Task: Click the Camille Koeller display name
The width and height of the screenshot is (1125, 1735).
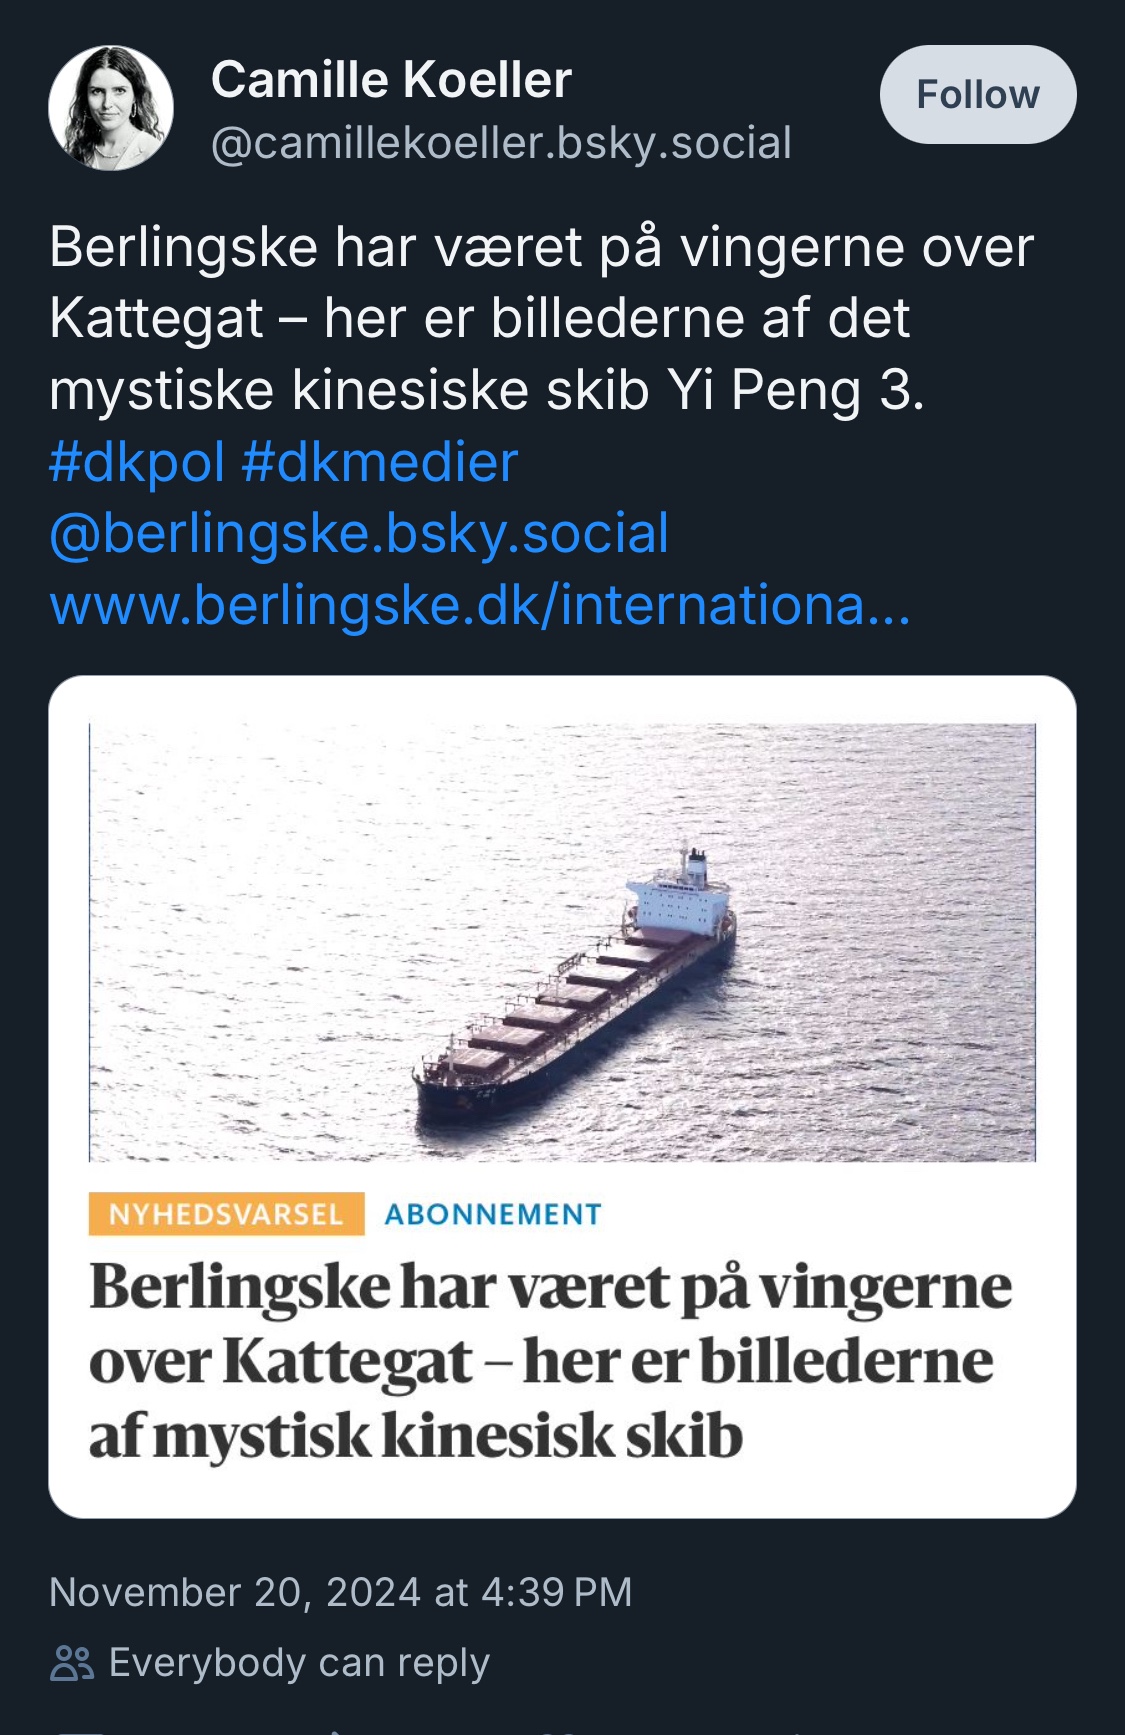Action: tap(391, 80)
